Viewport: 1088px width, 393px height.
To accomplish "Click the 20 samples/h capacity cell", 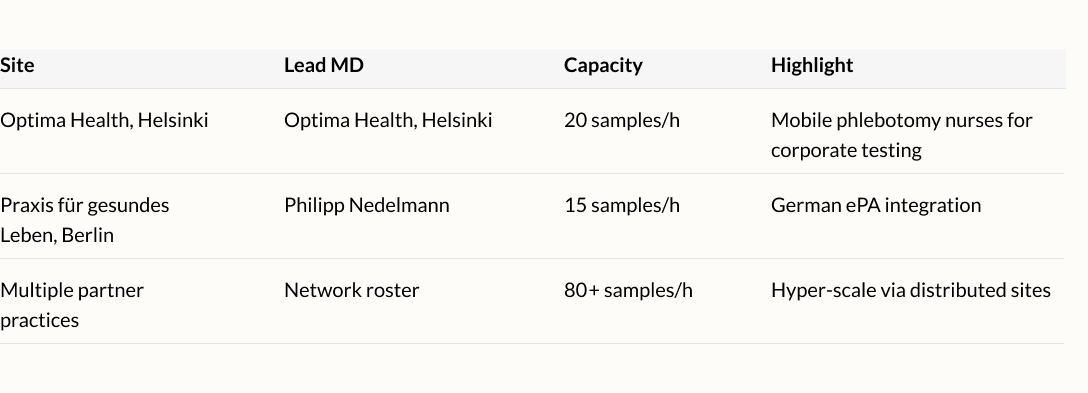I will pyautogui.click(x=622, y=120).
